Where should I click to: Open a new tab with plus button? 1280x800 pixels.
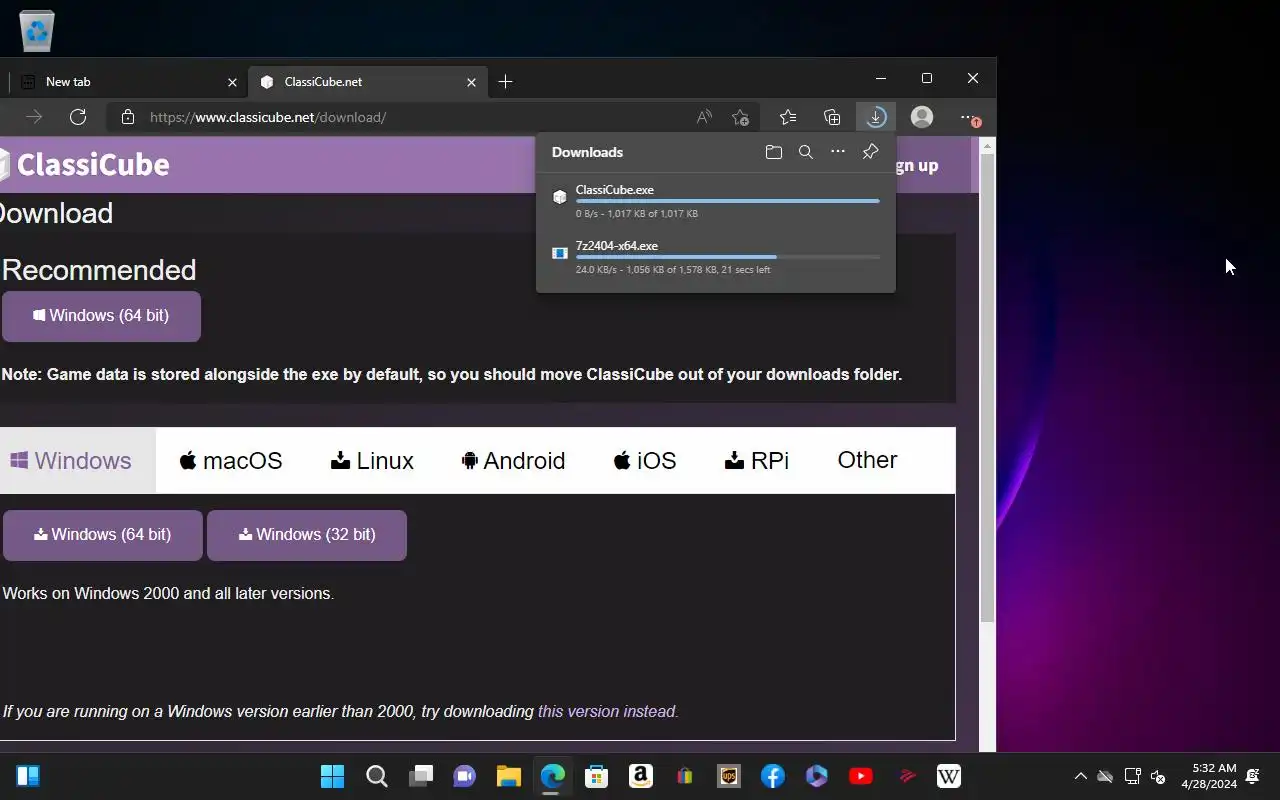[x=505, y=82]
